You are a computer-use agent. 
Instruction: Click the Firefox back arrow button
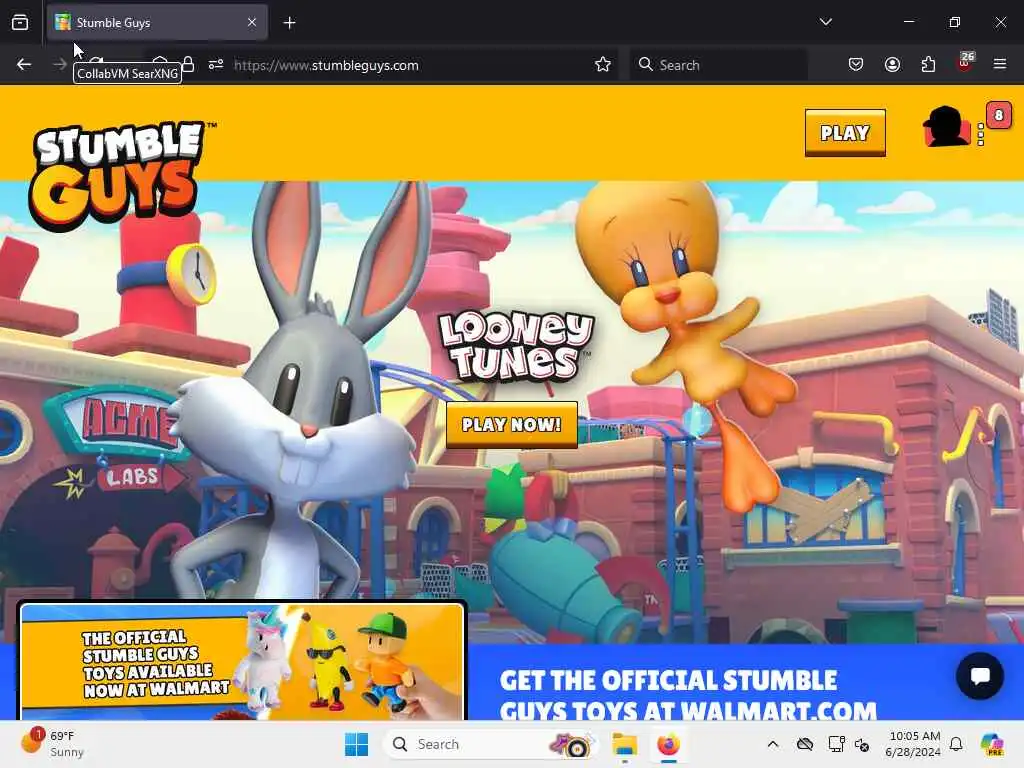(x=24, y=64)
